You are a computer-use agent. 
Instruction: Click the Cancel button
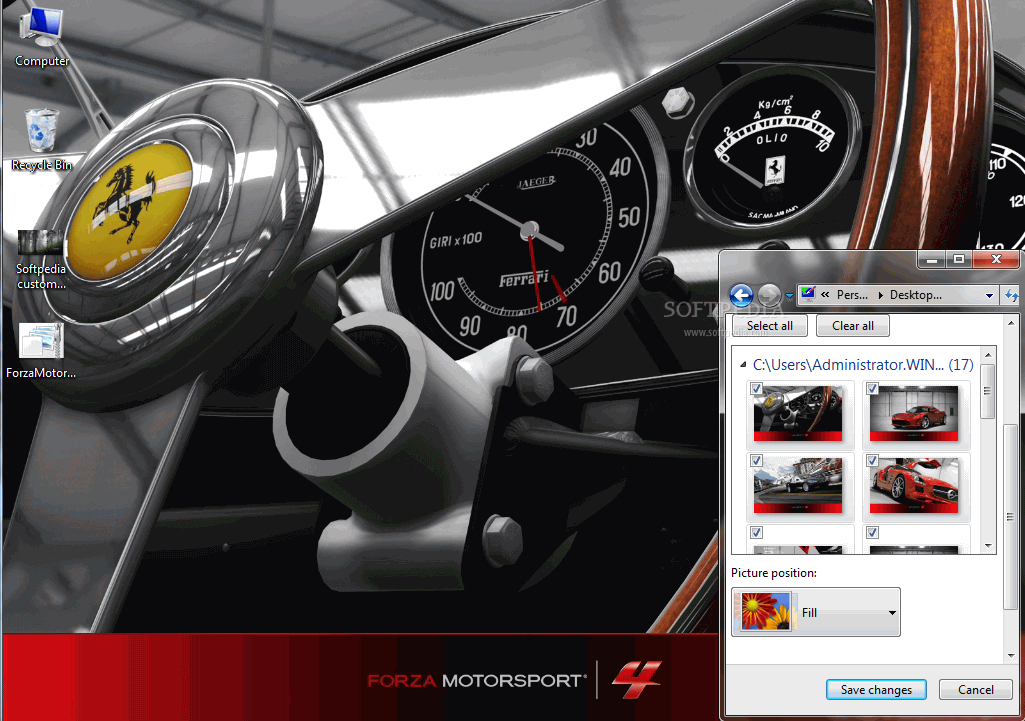(975, 690)
